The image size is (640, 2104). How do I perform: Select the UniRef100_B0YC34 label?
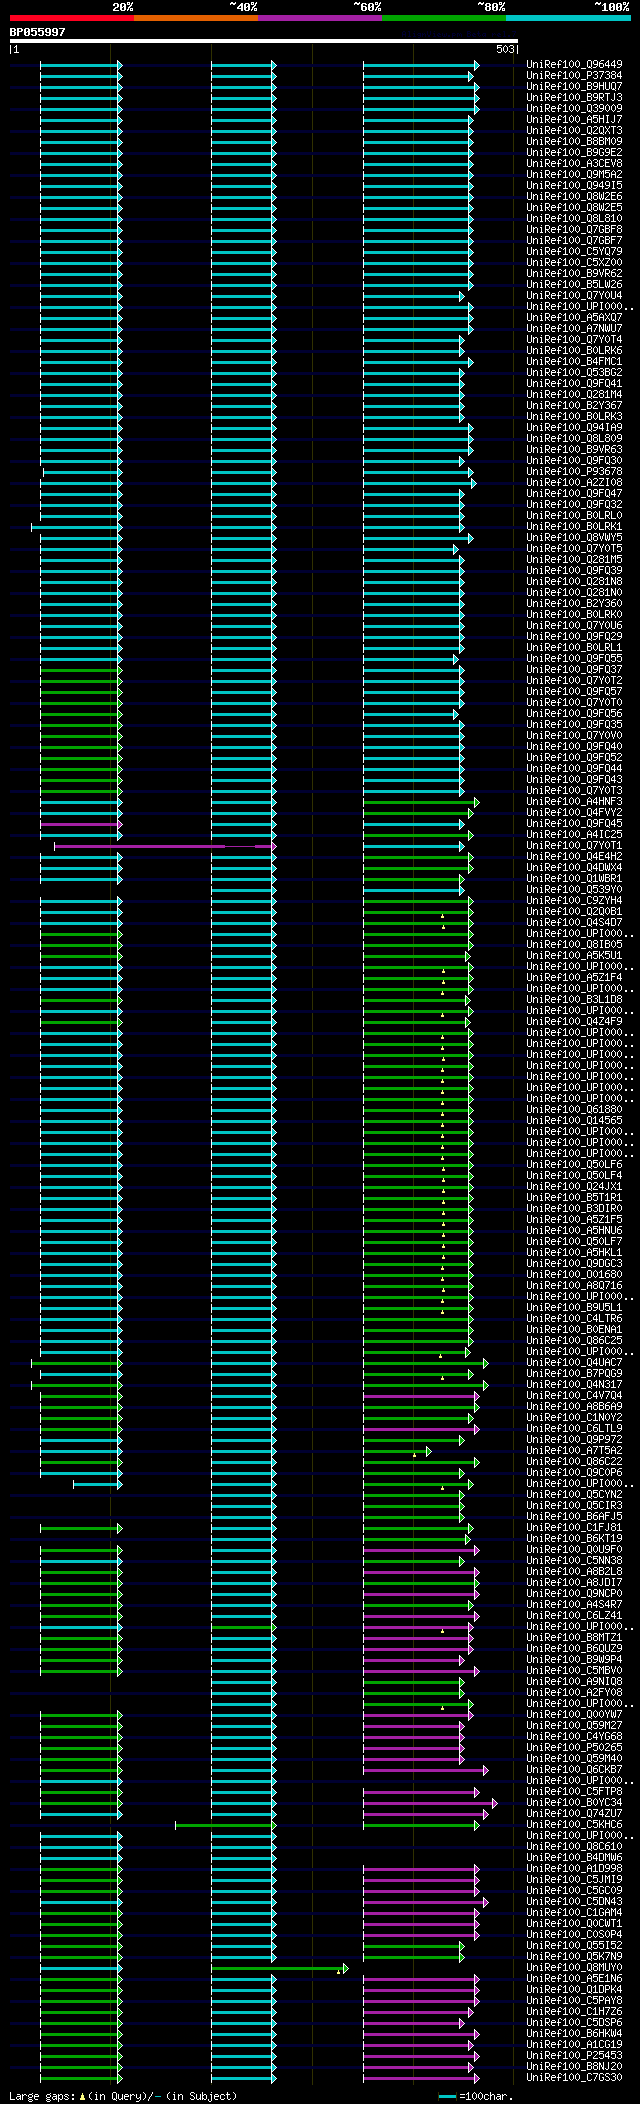(x=574, y=1803)
